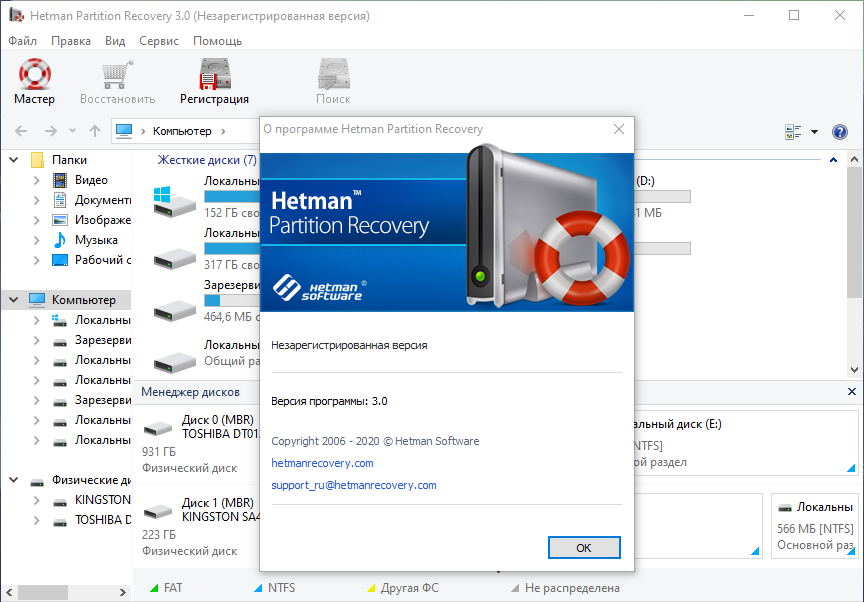
Task: Open the Помощь menu
Action: 218,41
